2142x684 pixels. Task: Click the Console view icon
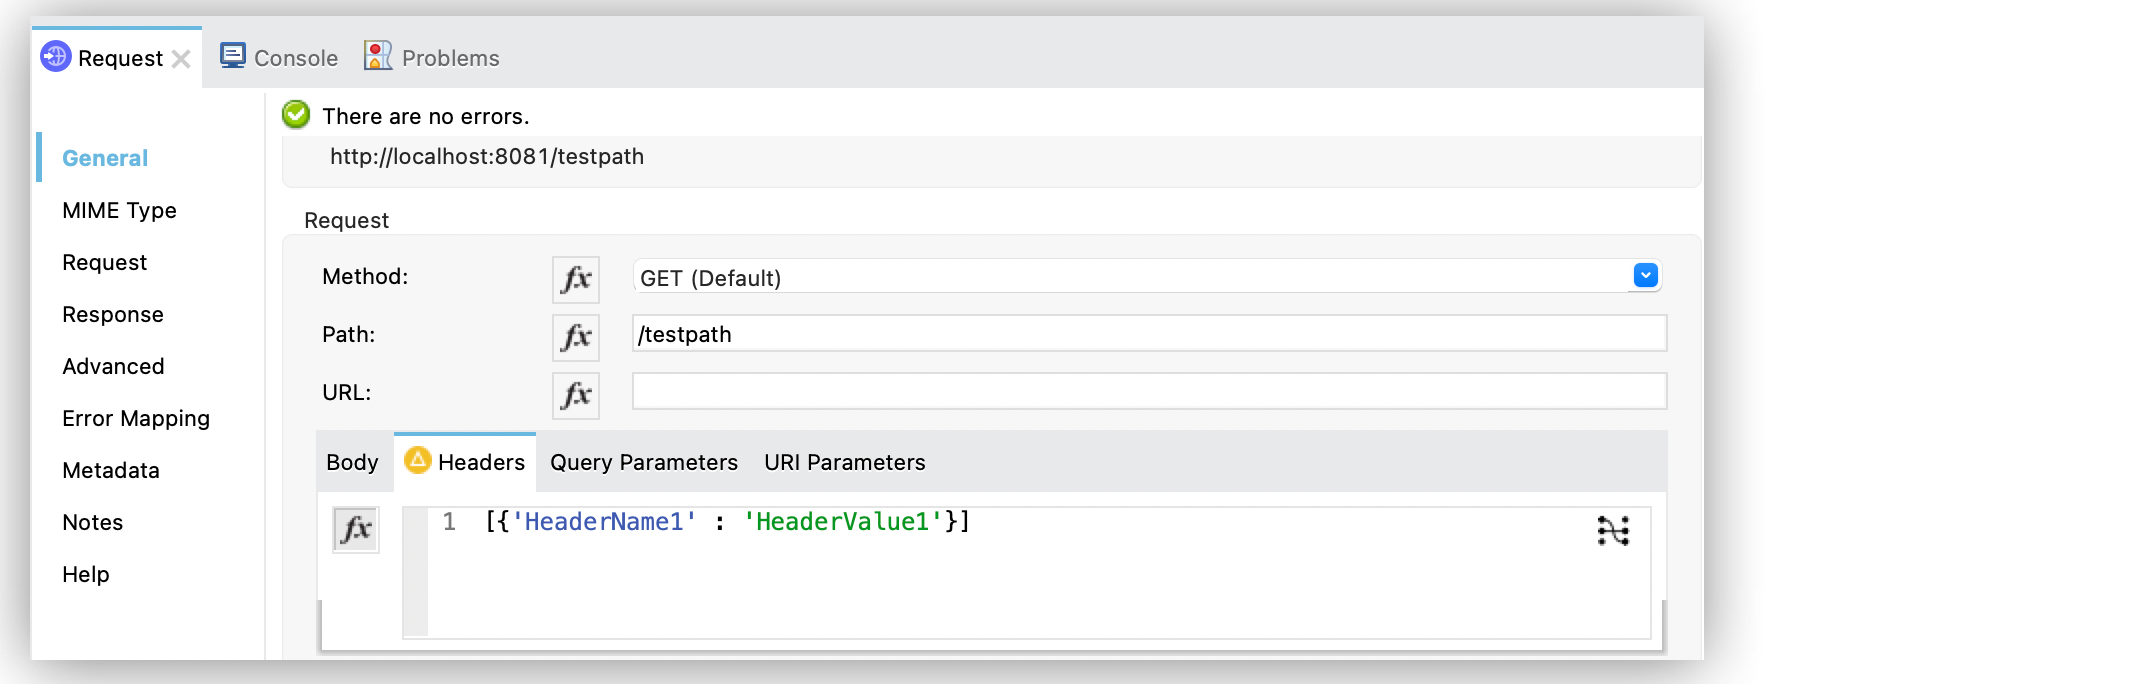pyautogui.click(x=234, y=56)
